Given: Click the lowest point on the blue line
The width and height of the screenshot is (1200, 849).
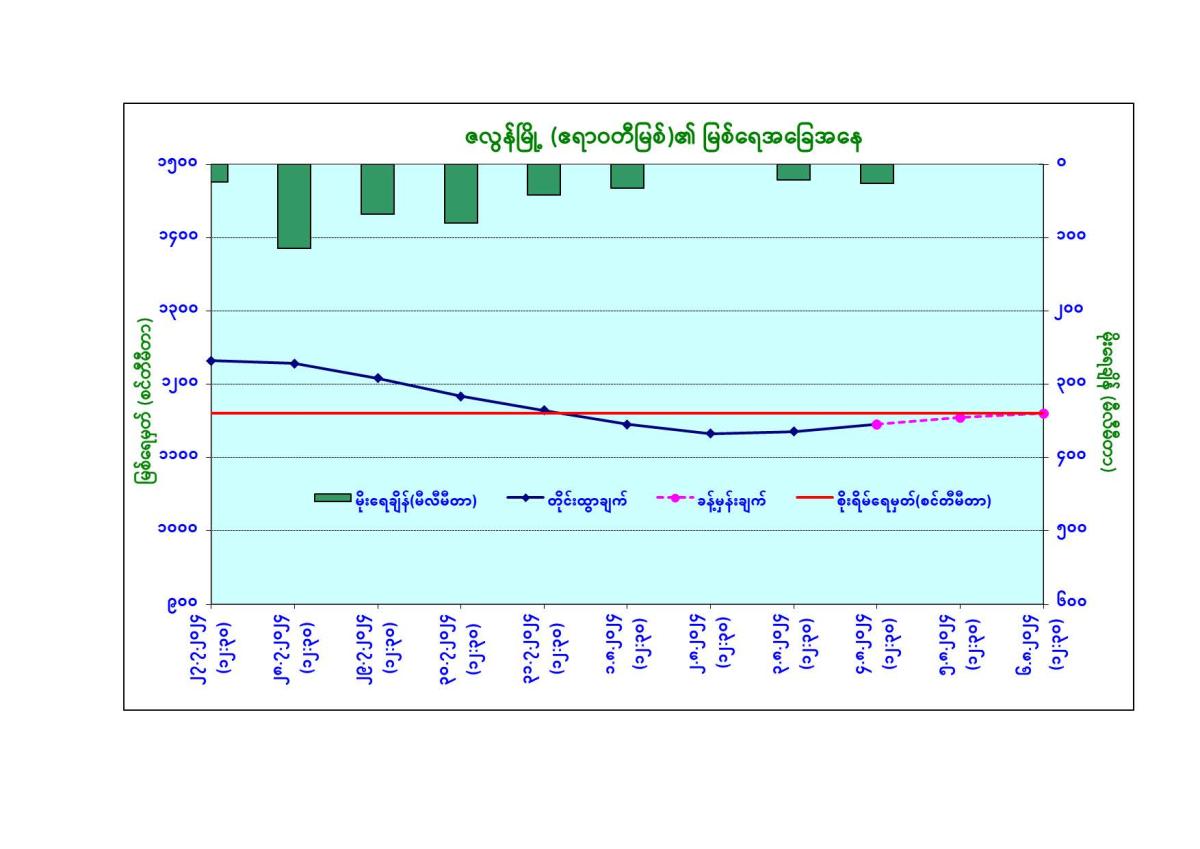Looking at the screenshot, I should (710, 434).
